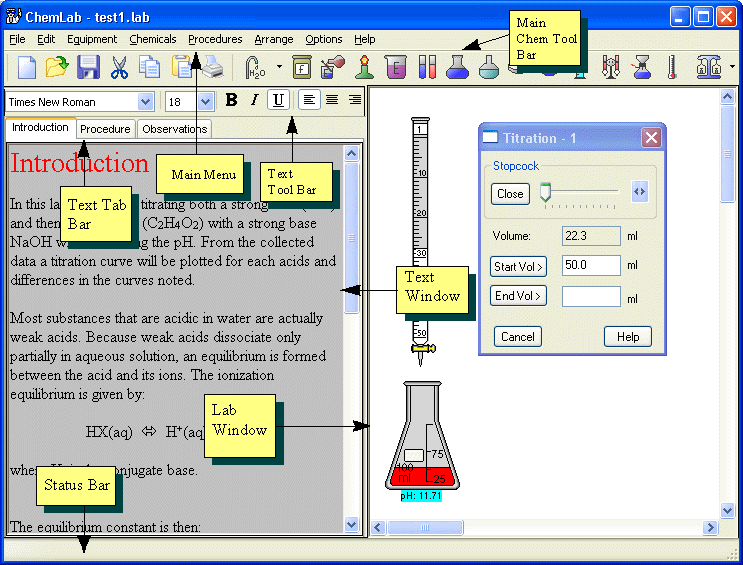Click the End Vol input field
The image size is (743, 565).
(x=591, y=296)
